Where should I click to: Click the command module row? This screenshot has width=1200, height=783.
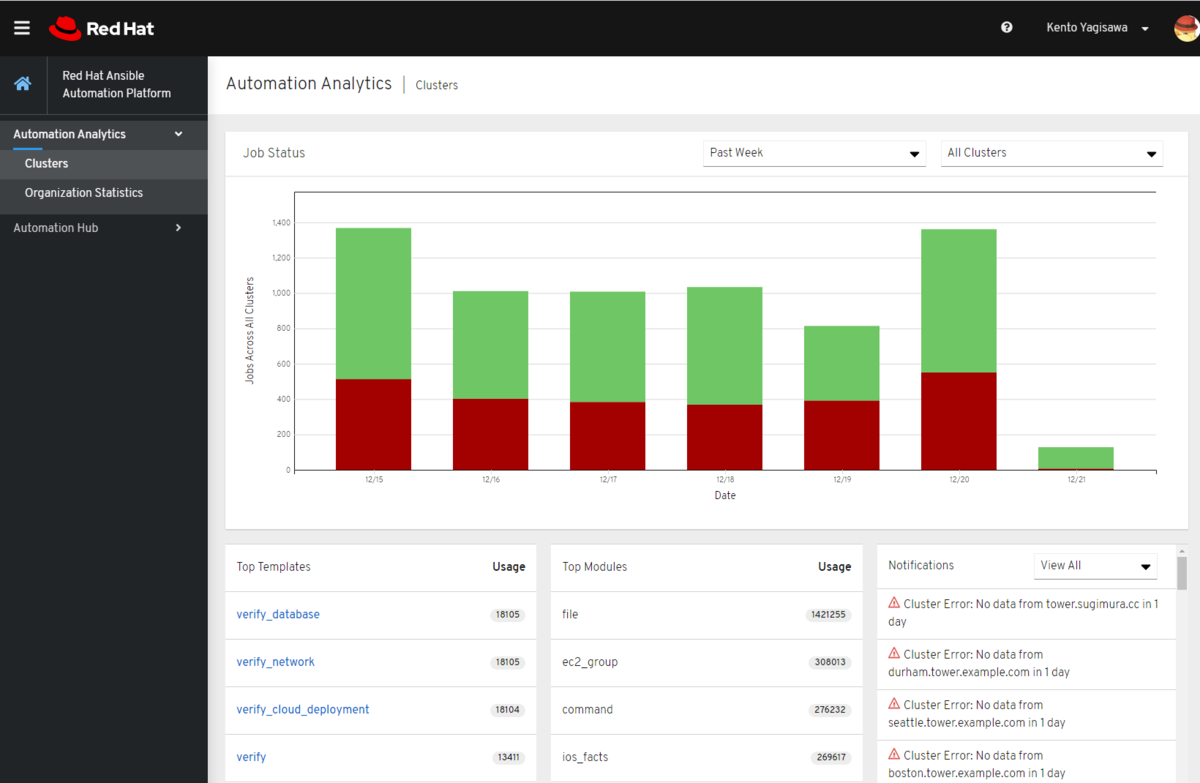pos(706,710)
